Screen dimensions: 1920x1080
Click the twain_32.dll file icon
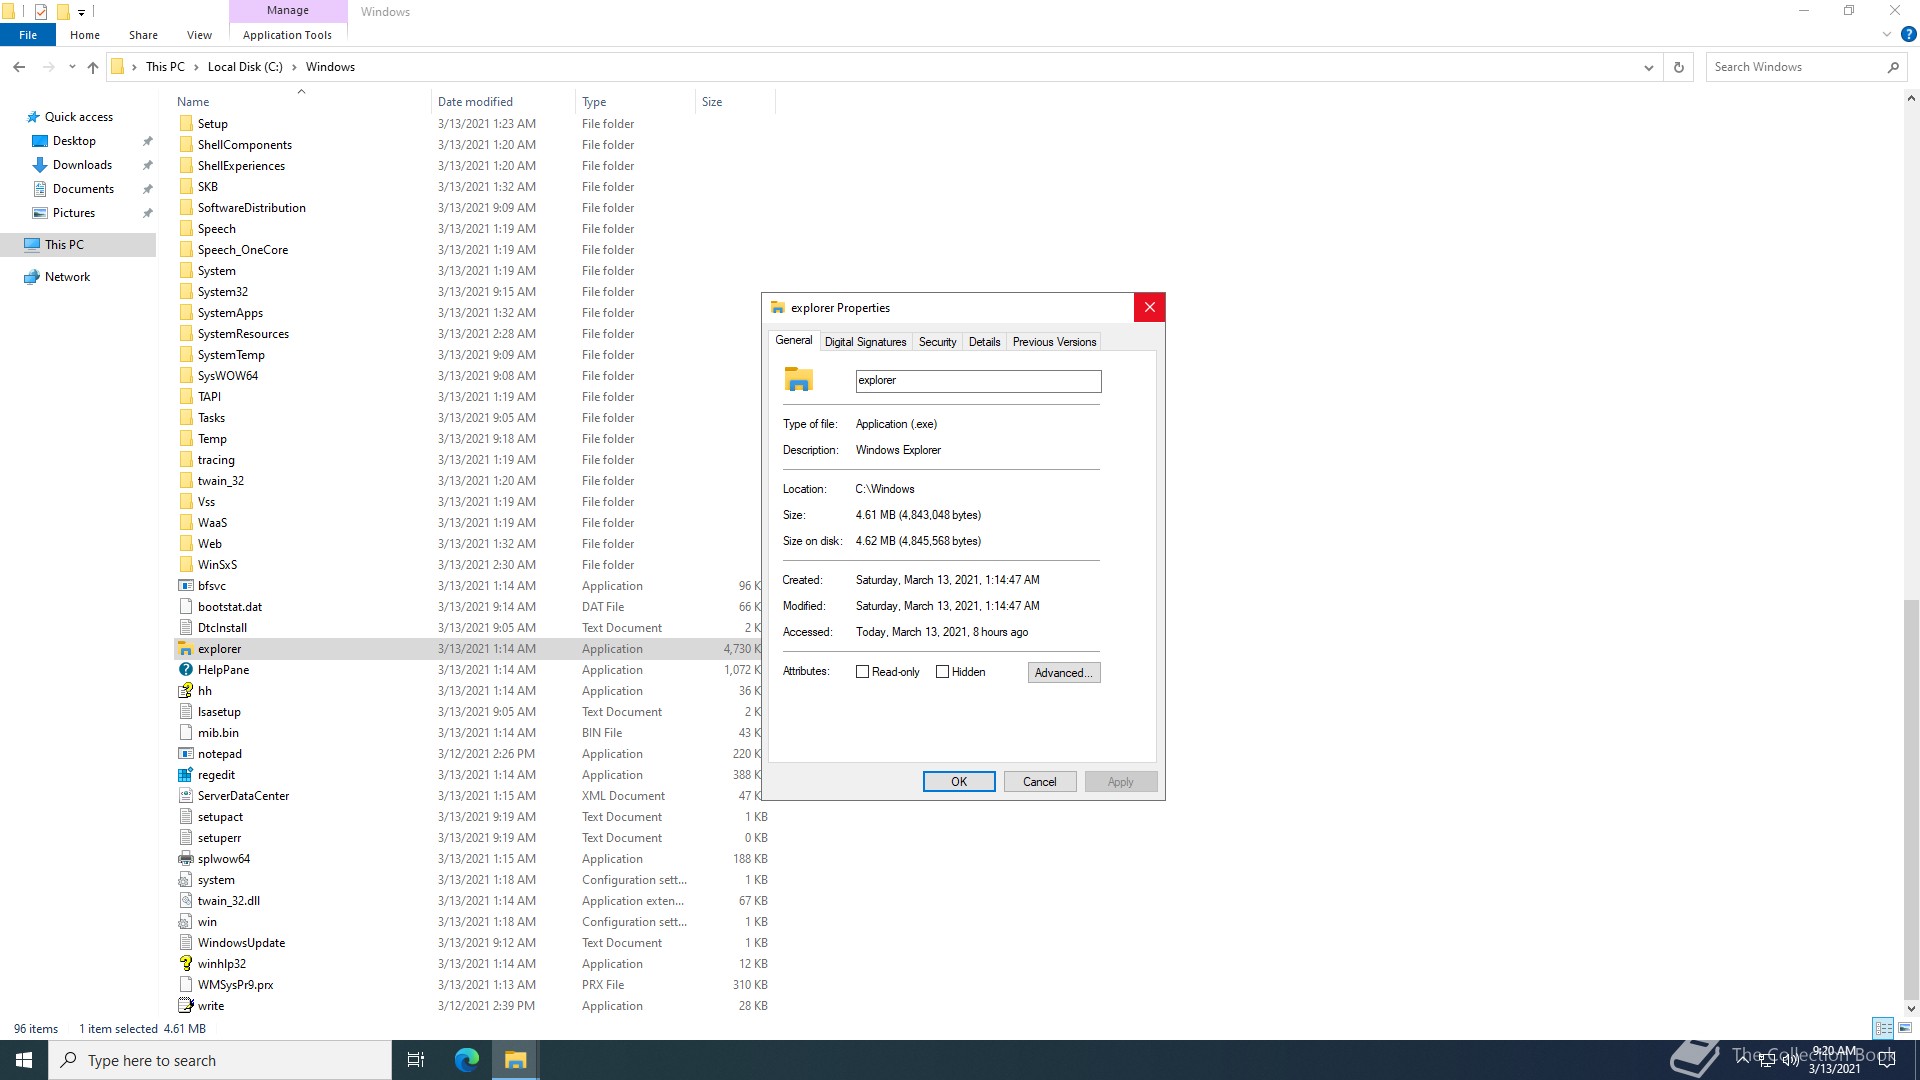pyautogui.click(x=186, y=901)
